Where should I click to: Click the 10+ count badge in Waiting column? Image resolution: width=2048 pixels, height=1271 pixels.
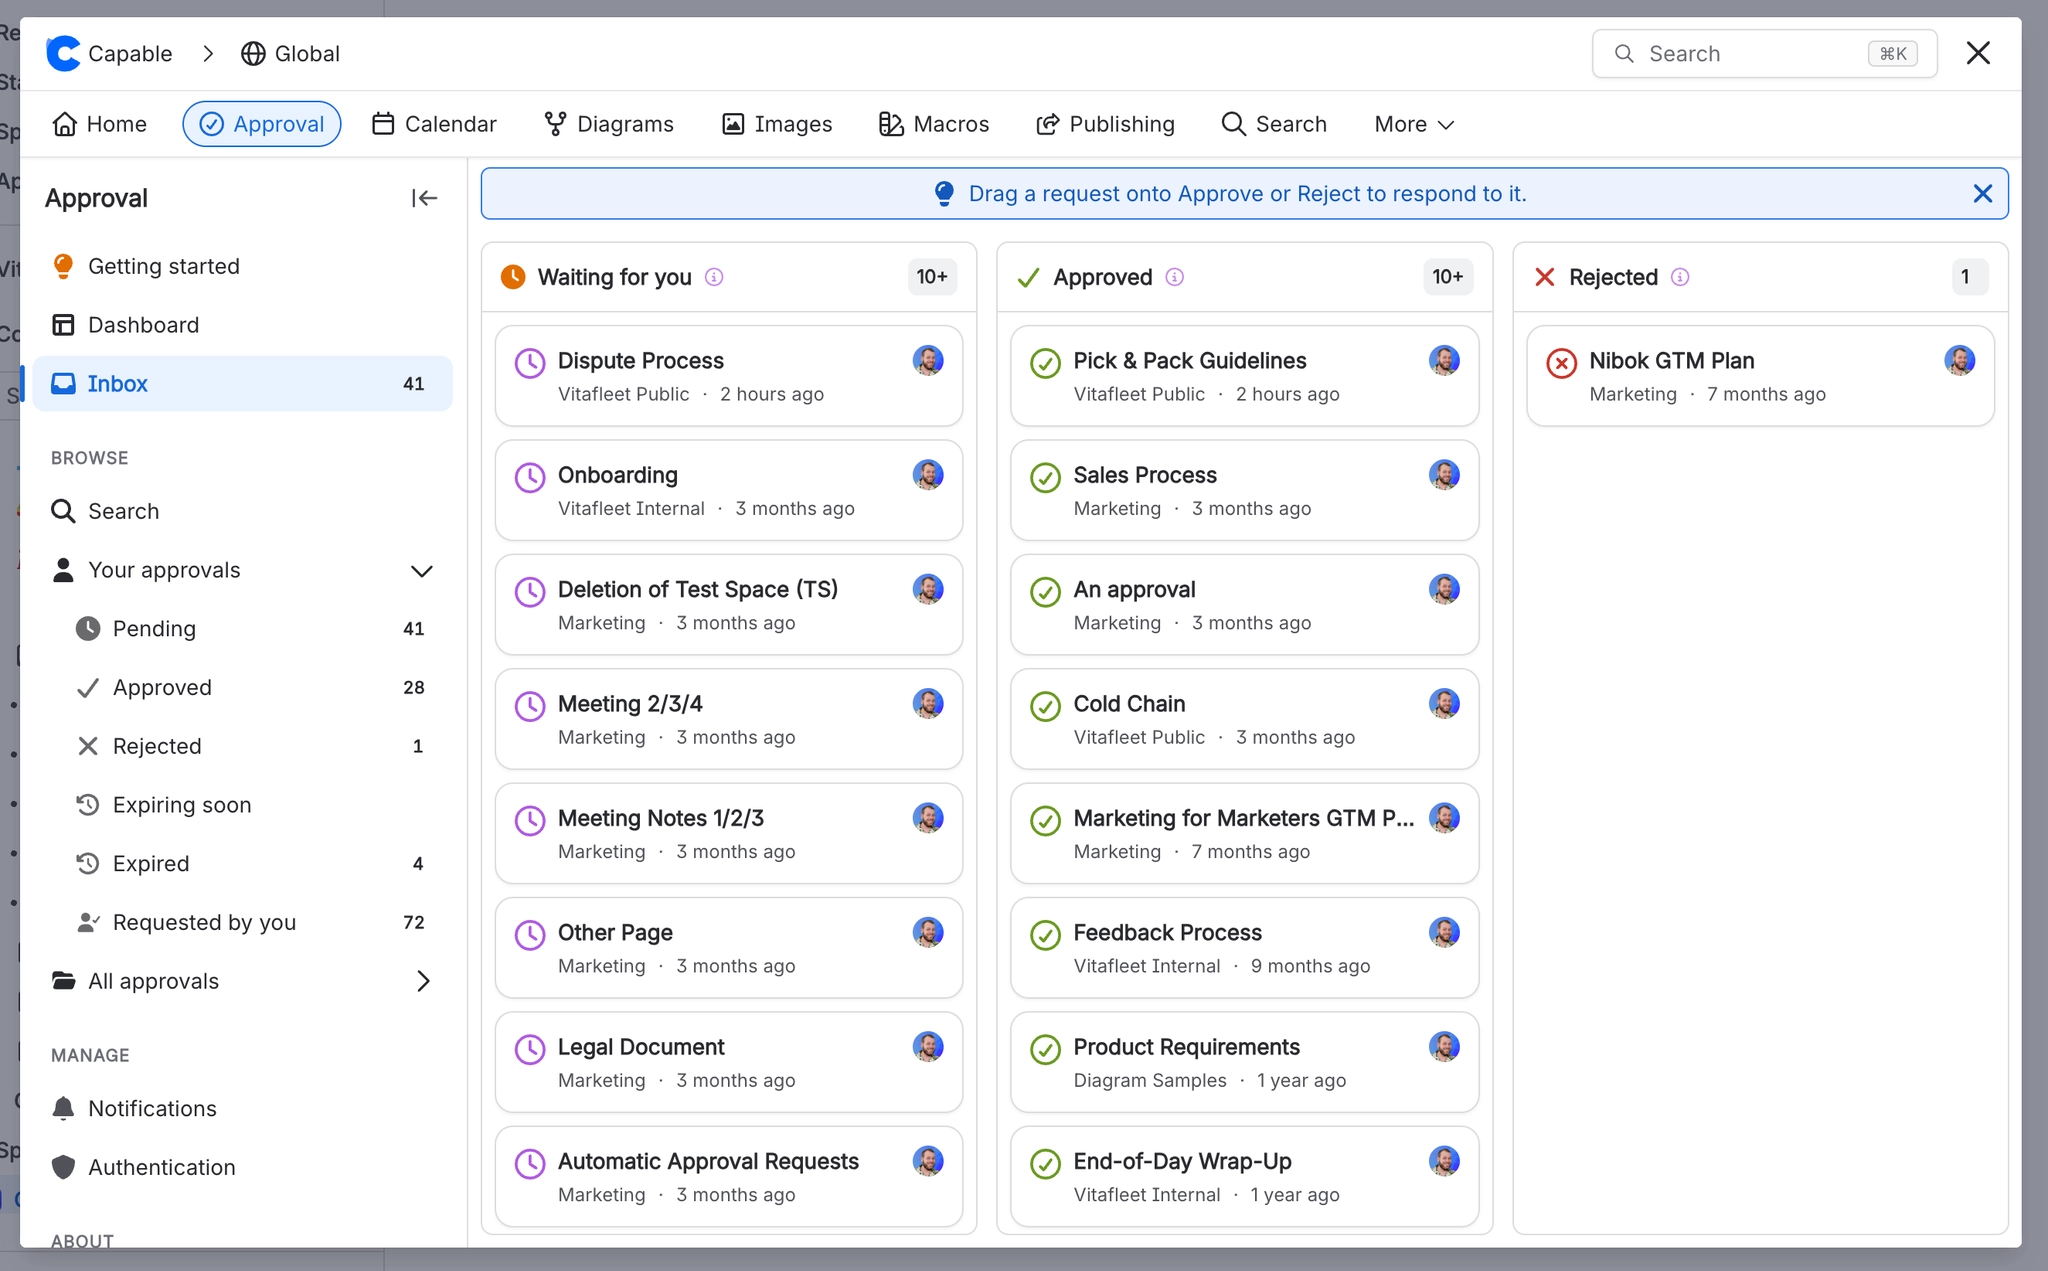click(x=932, y=277)
